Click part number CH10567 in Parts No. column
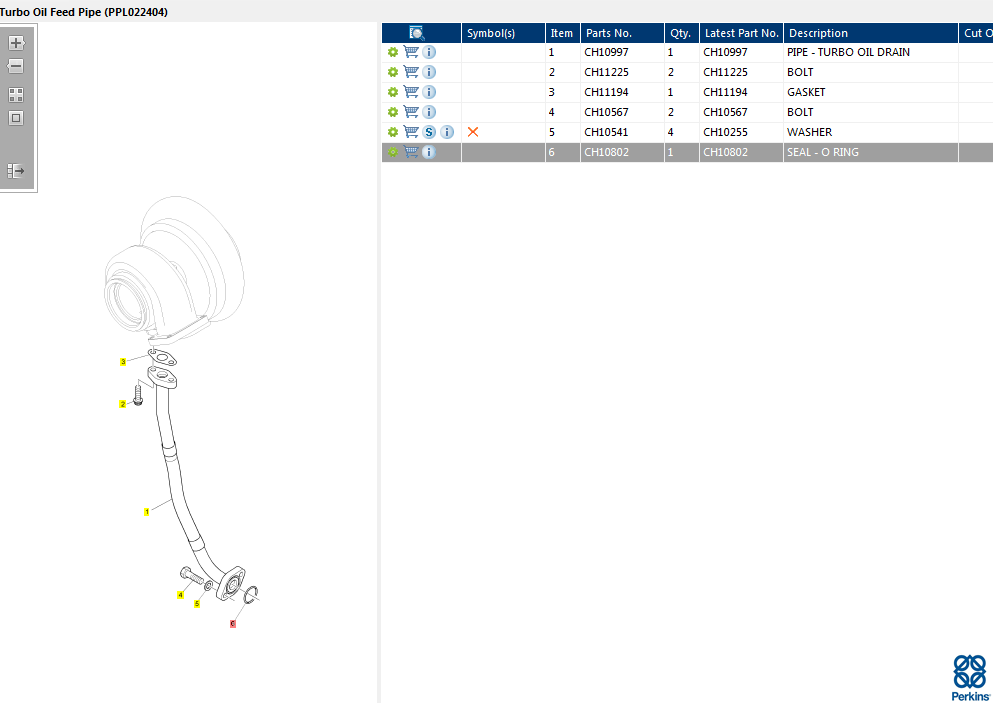 606,112
